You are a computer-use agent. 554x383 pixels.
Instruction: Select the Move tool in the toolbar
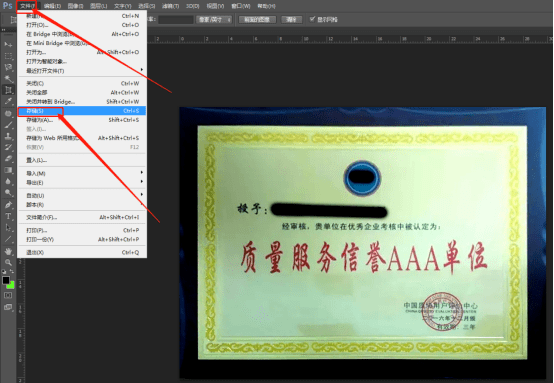click(8, 44)
